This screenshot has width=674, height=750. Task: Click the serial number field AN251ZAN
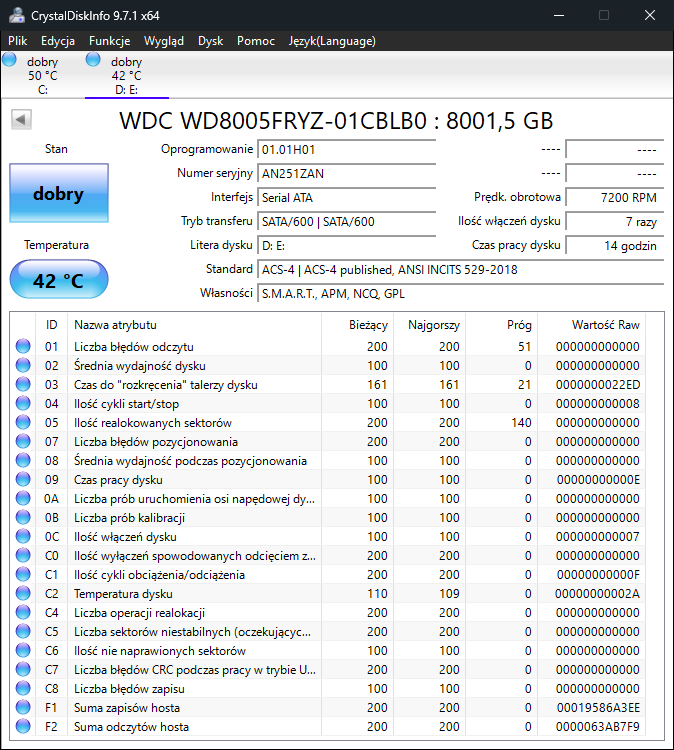pos(347,173)
